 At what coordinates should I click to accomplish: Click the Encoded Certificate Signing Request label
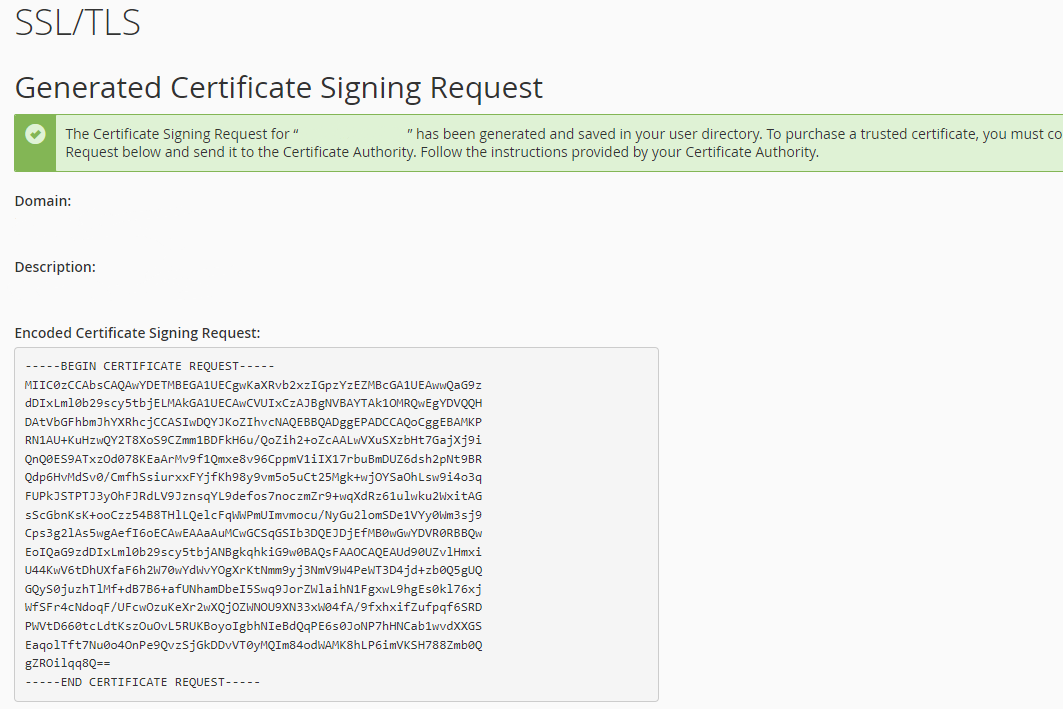pyautogui.click(x=138, y=333)
